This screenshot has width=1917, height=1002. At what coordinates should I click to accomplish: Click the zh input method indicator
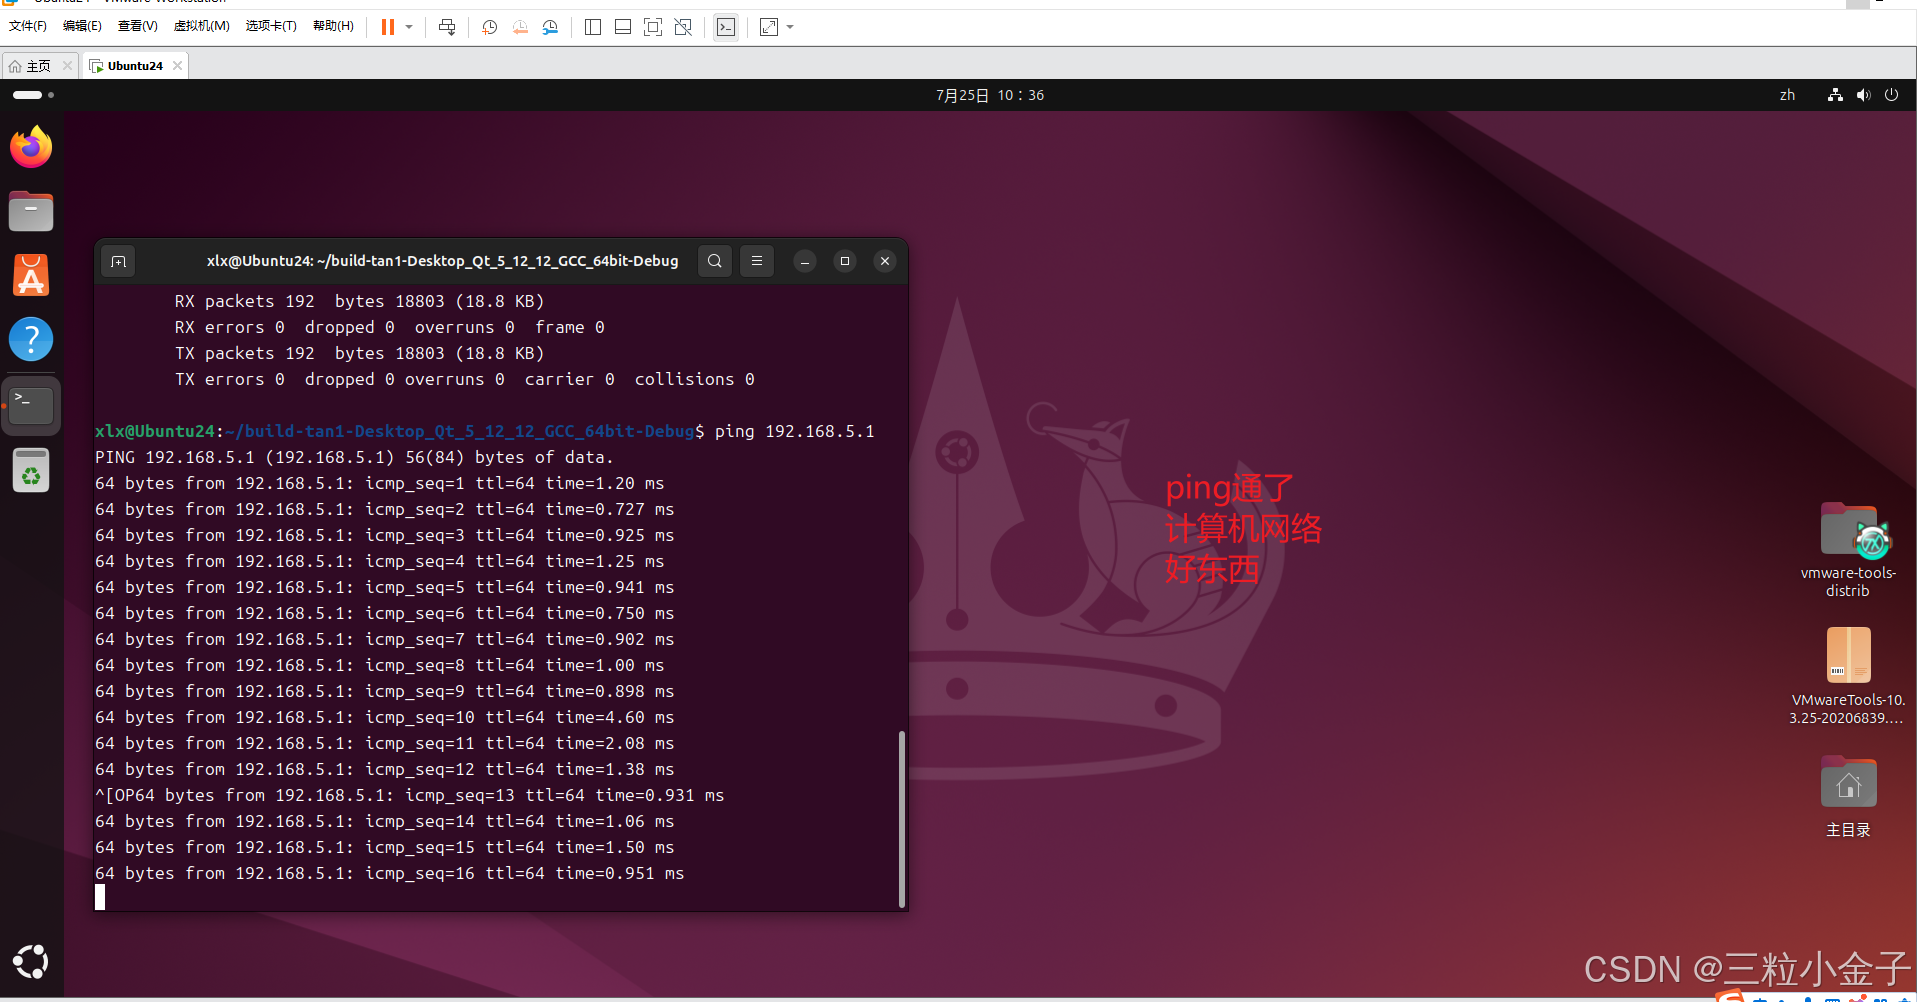tap(1787, 95)
